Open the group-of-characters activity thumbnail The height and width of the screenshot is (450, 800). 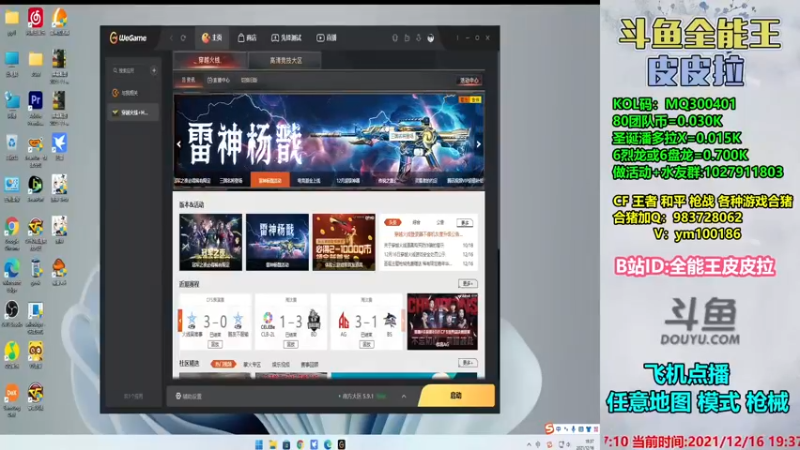[211, 242]
